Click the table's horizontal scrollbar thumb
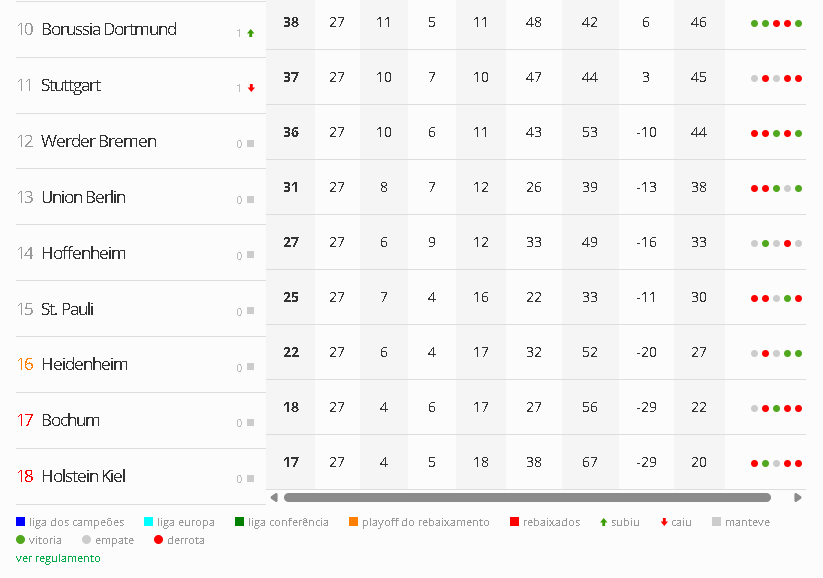Viewport: 823px width, 578px height. point(527,497)
